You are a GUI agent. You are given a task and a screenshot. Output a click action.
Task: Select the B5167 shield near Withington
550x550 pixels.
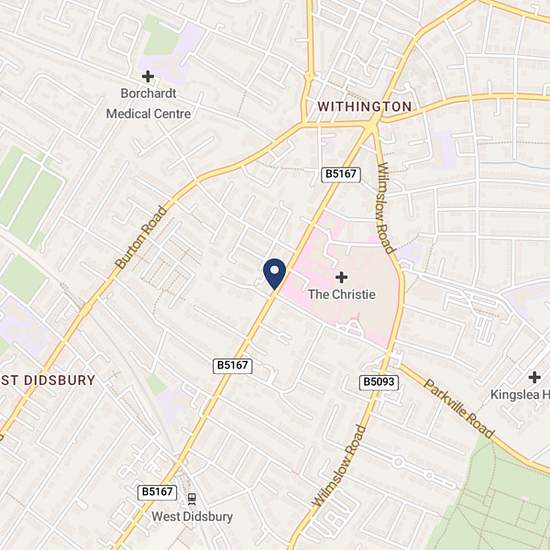pyautogui.click(x=341, y=174)
